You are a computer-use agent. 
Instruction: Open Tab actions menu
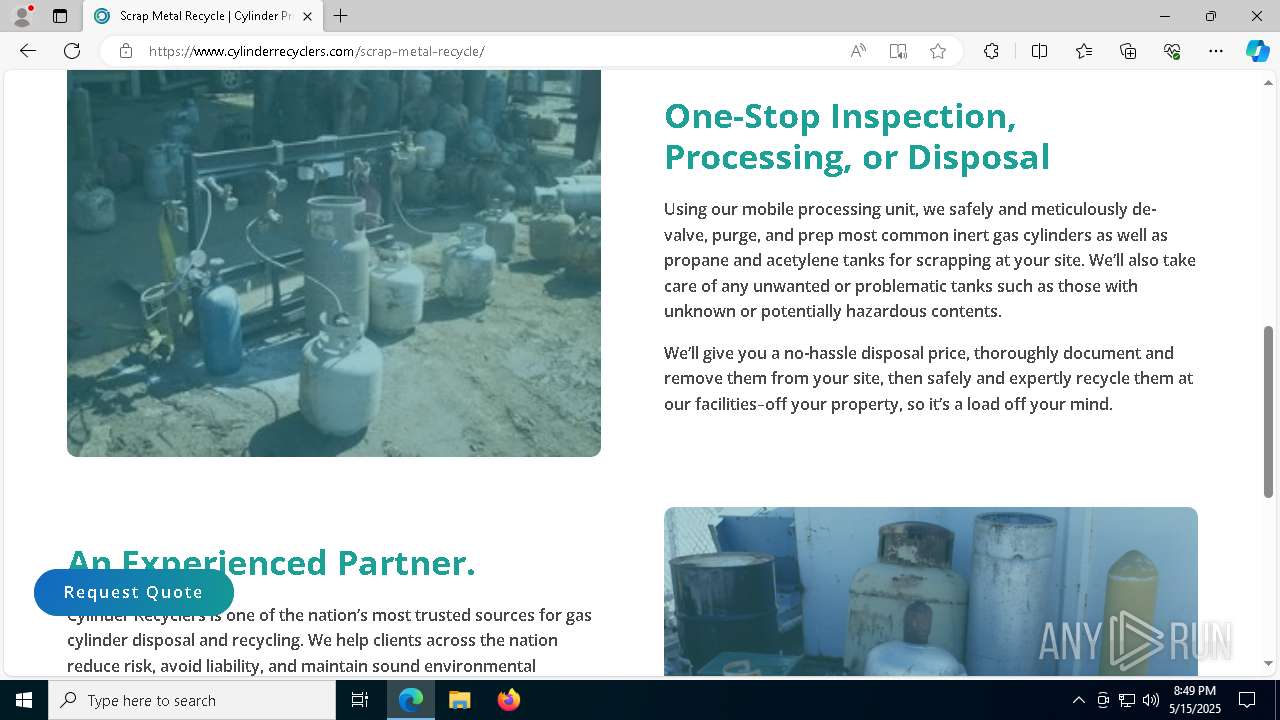[x=60, y=16]
